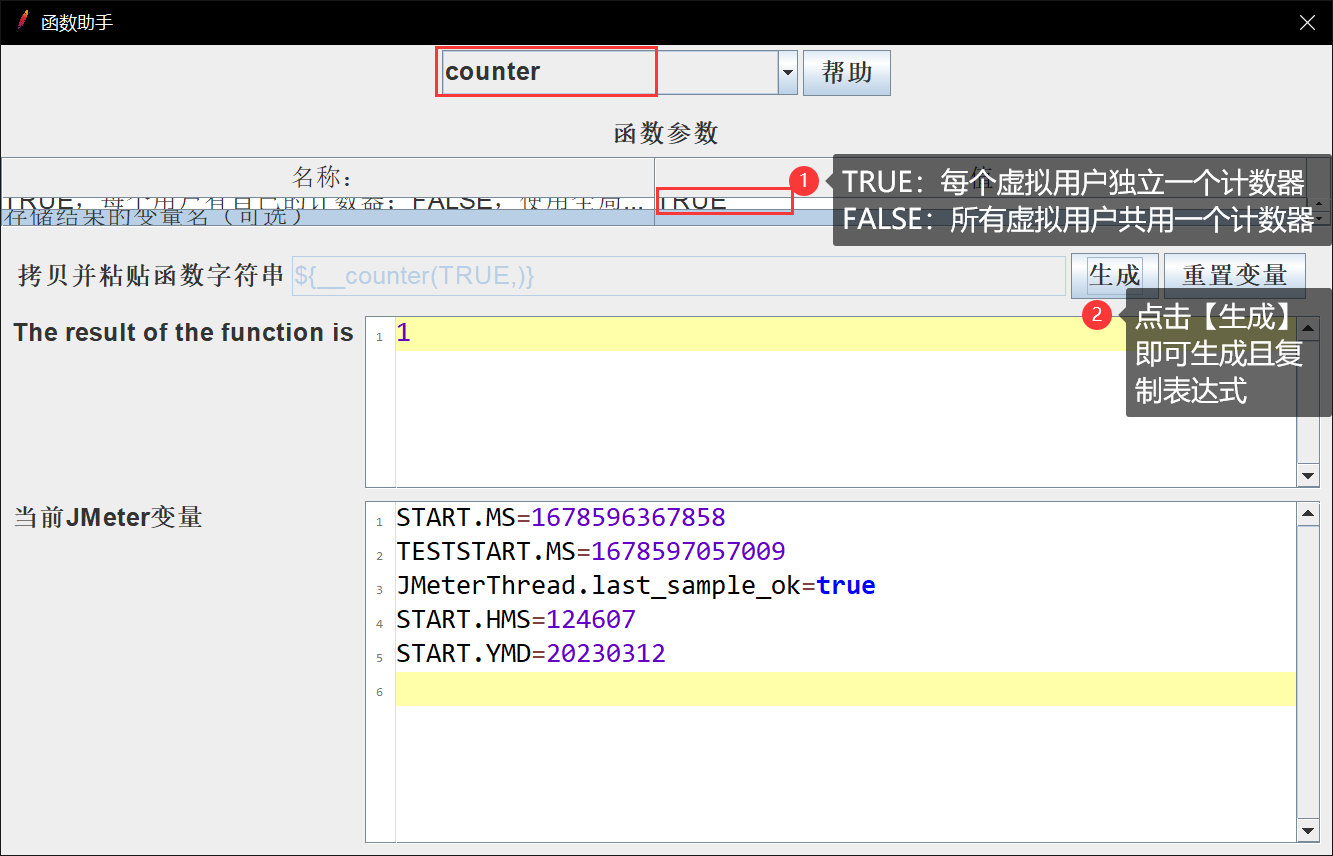Viewport: 1333px width, 856px height.
Task: Click the JMeter feather icon in title bar
Action: pyautogui.click(x=22, y=21)
